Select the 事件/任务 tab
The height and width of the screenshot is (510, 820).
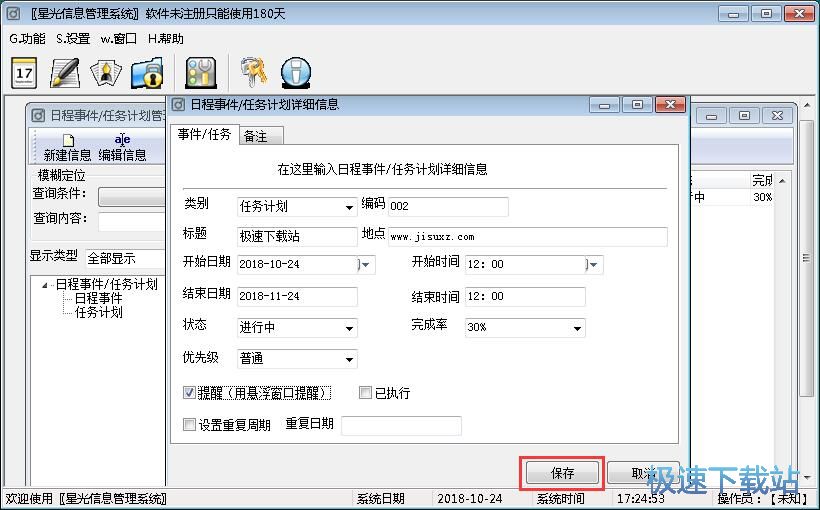point(204,134)
